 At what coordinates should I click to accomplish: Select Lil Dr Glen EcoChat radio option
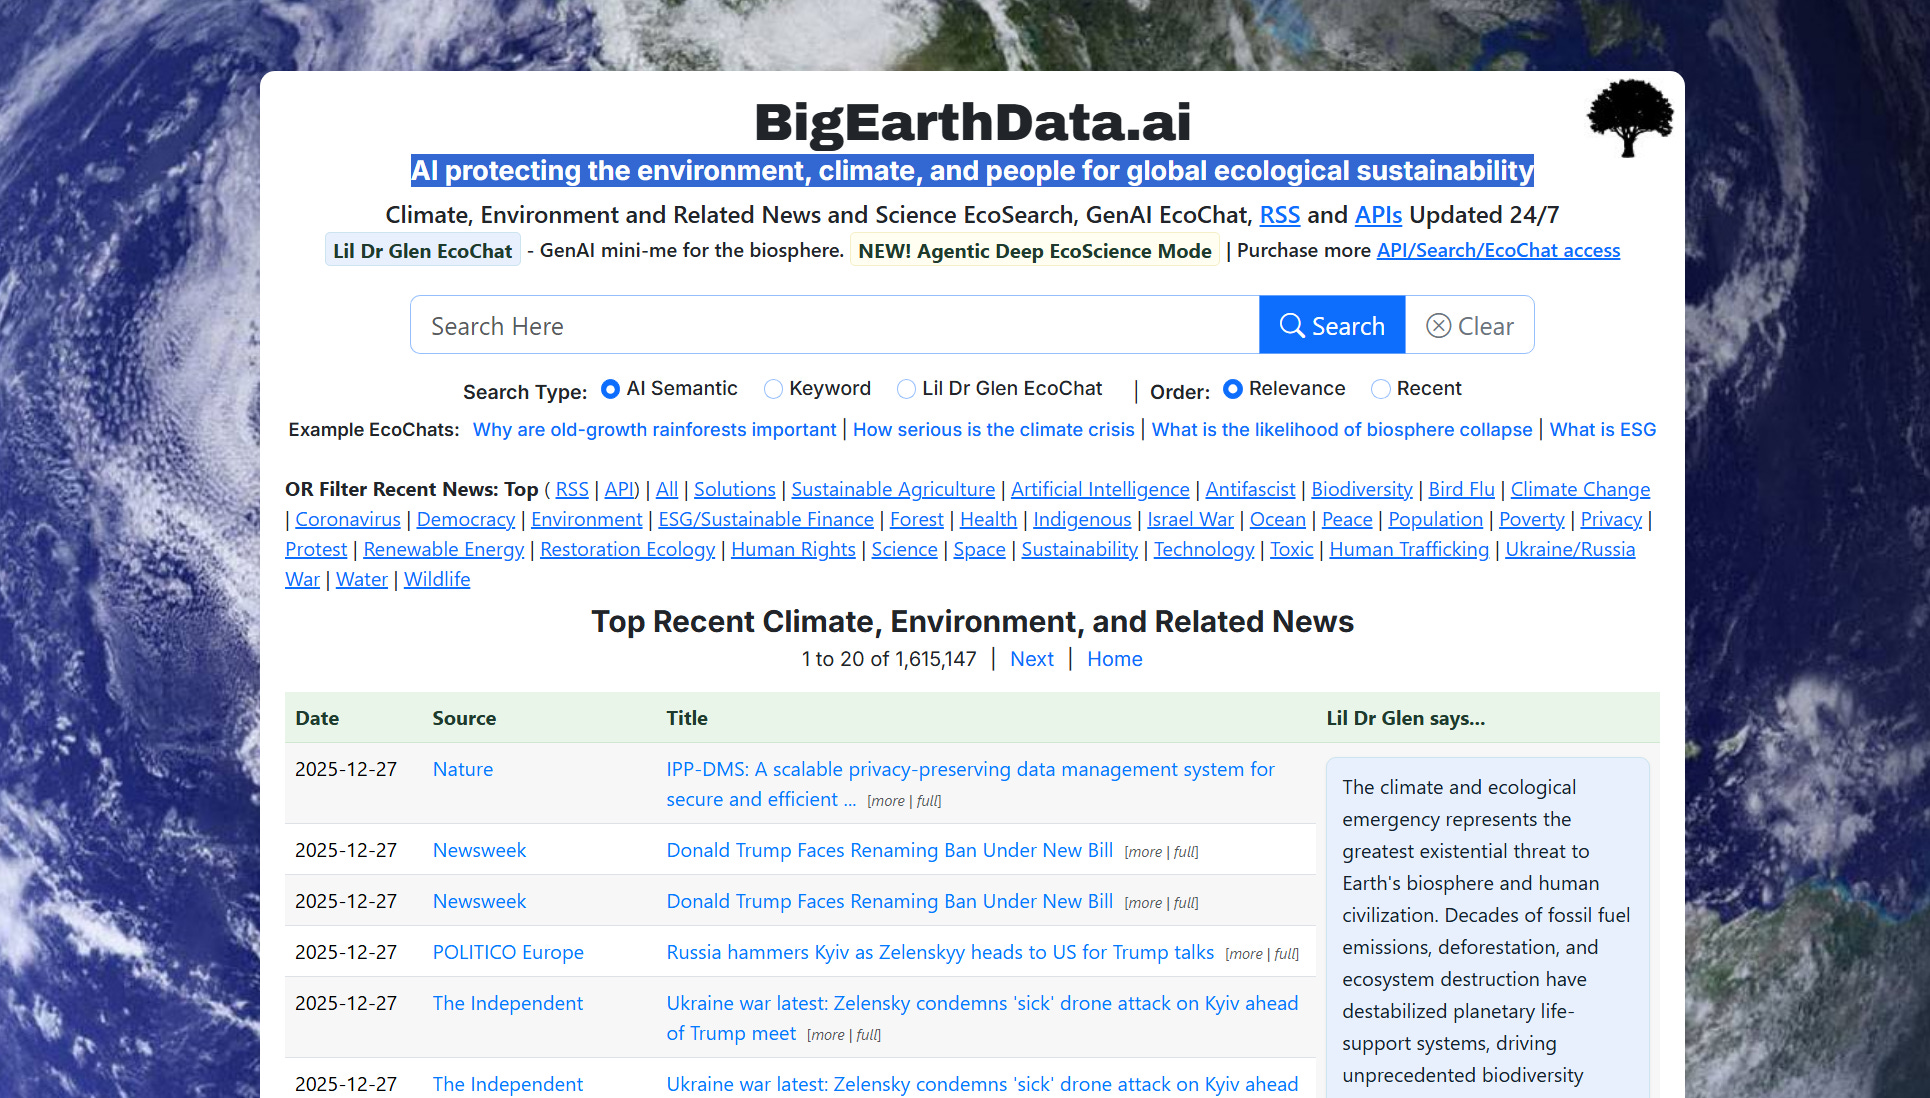[x=906, y=389]
